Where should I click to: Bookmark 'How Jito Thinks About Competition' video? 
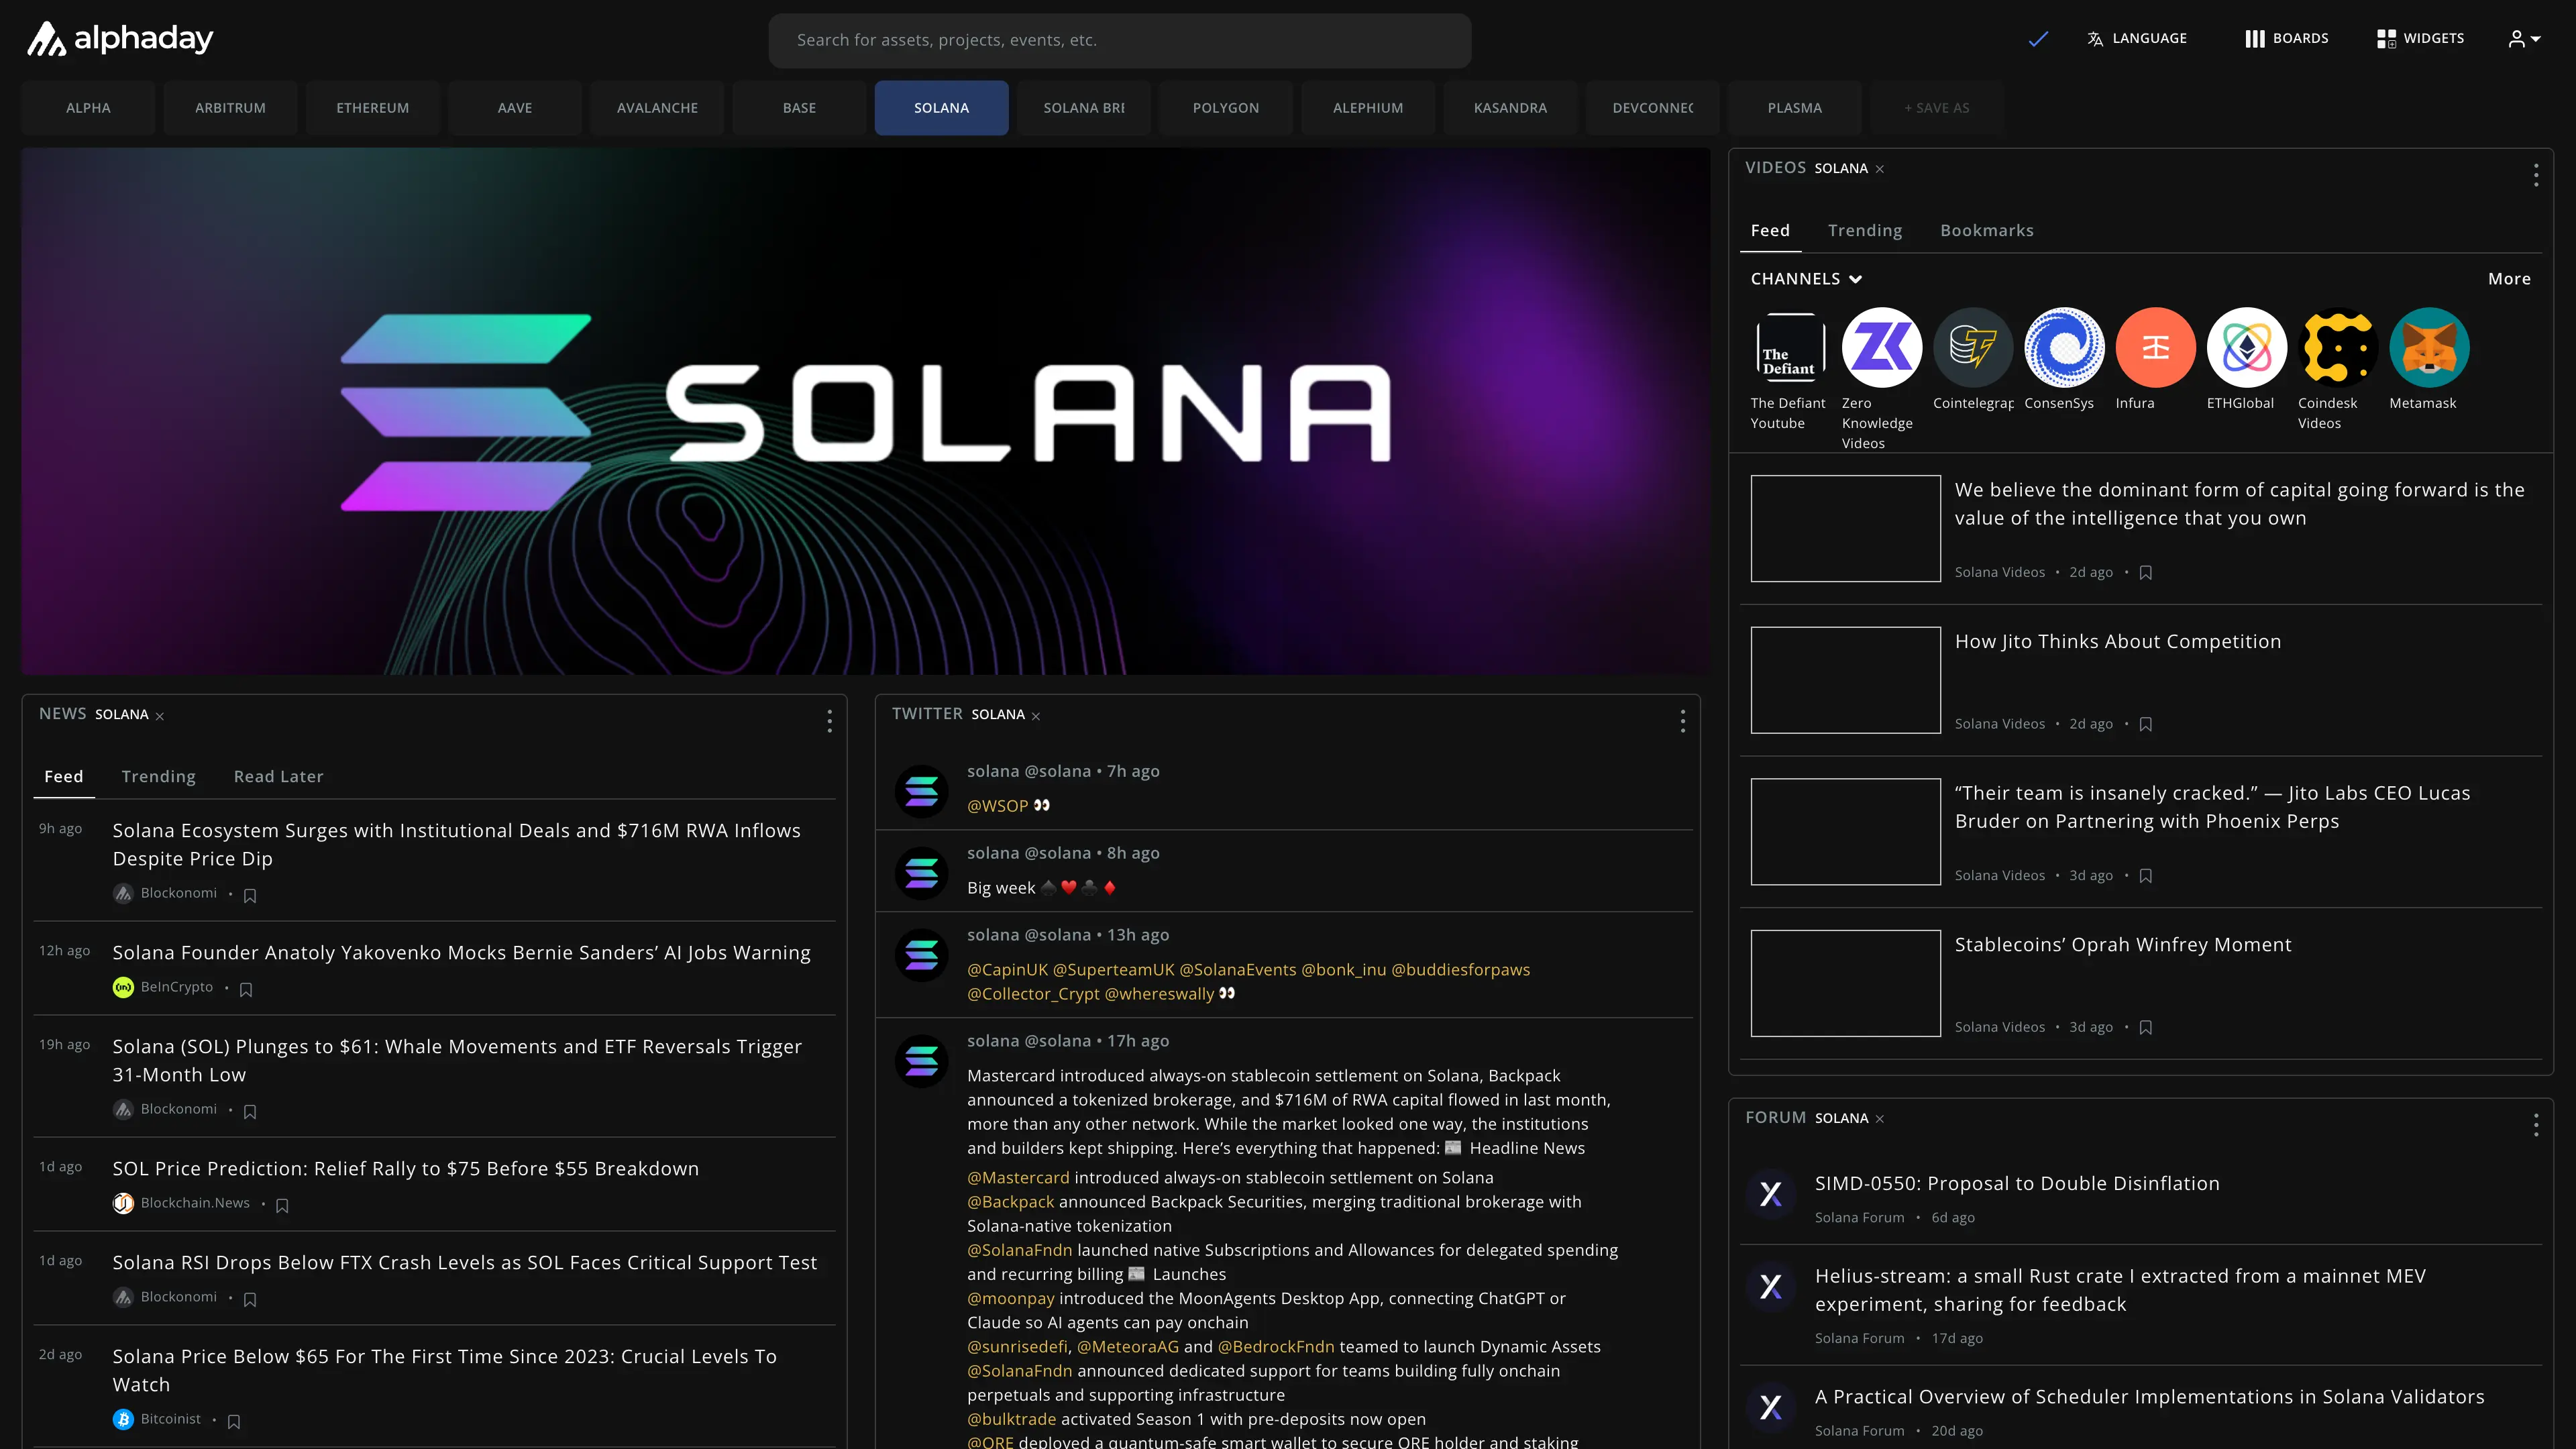(x=2145, y=725)
